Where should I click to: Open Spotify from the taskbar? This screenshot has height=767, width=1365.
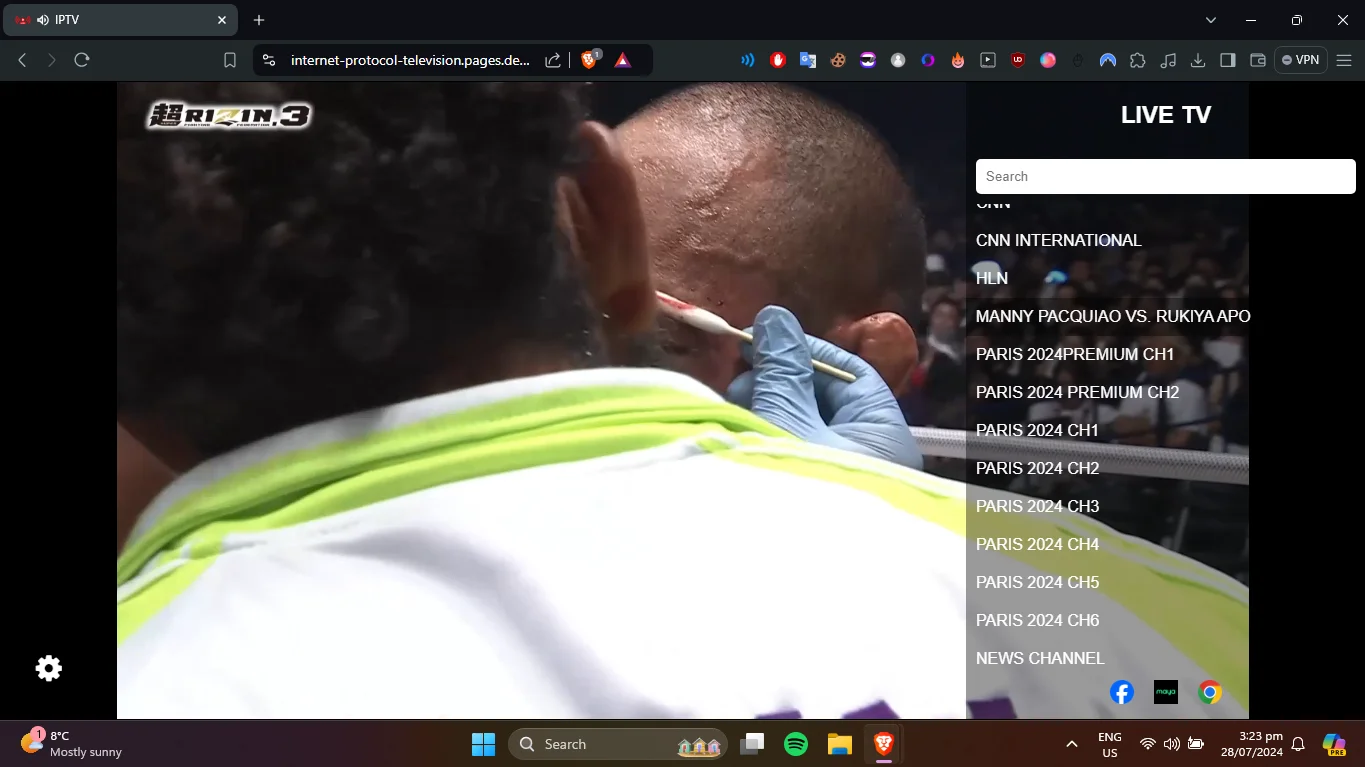[x=796, y=744]
